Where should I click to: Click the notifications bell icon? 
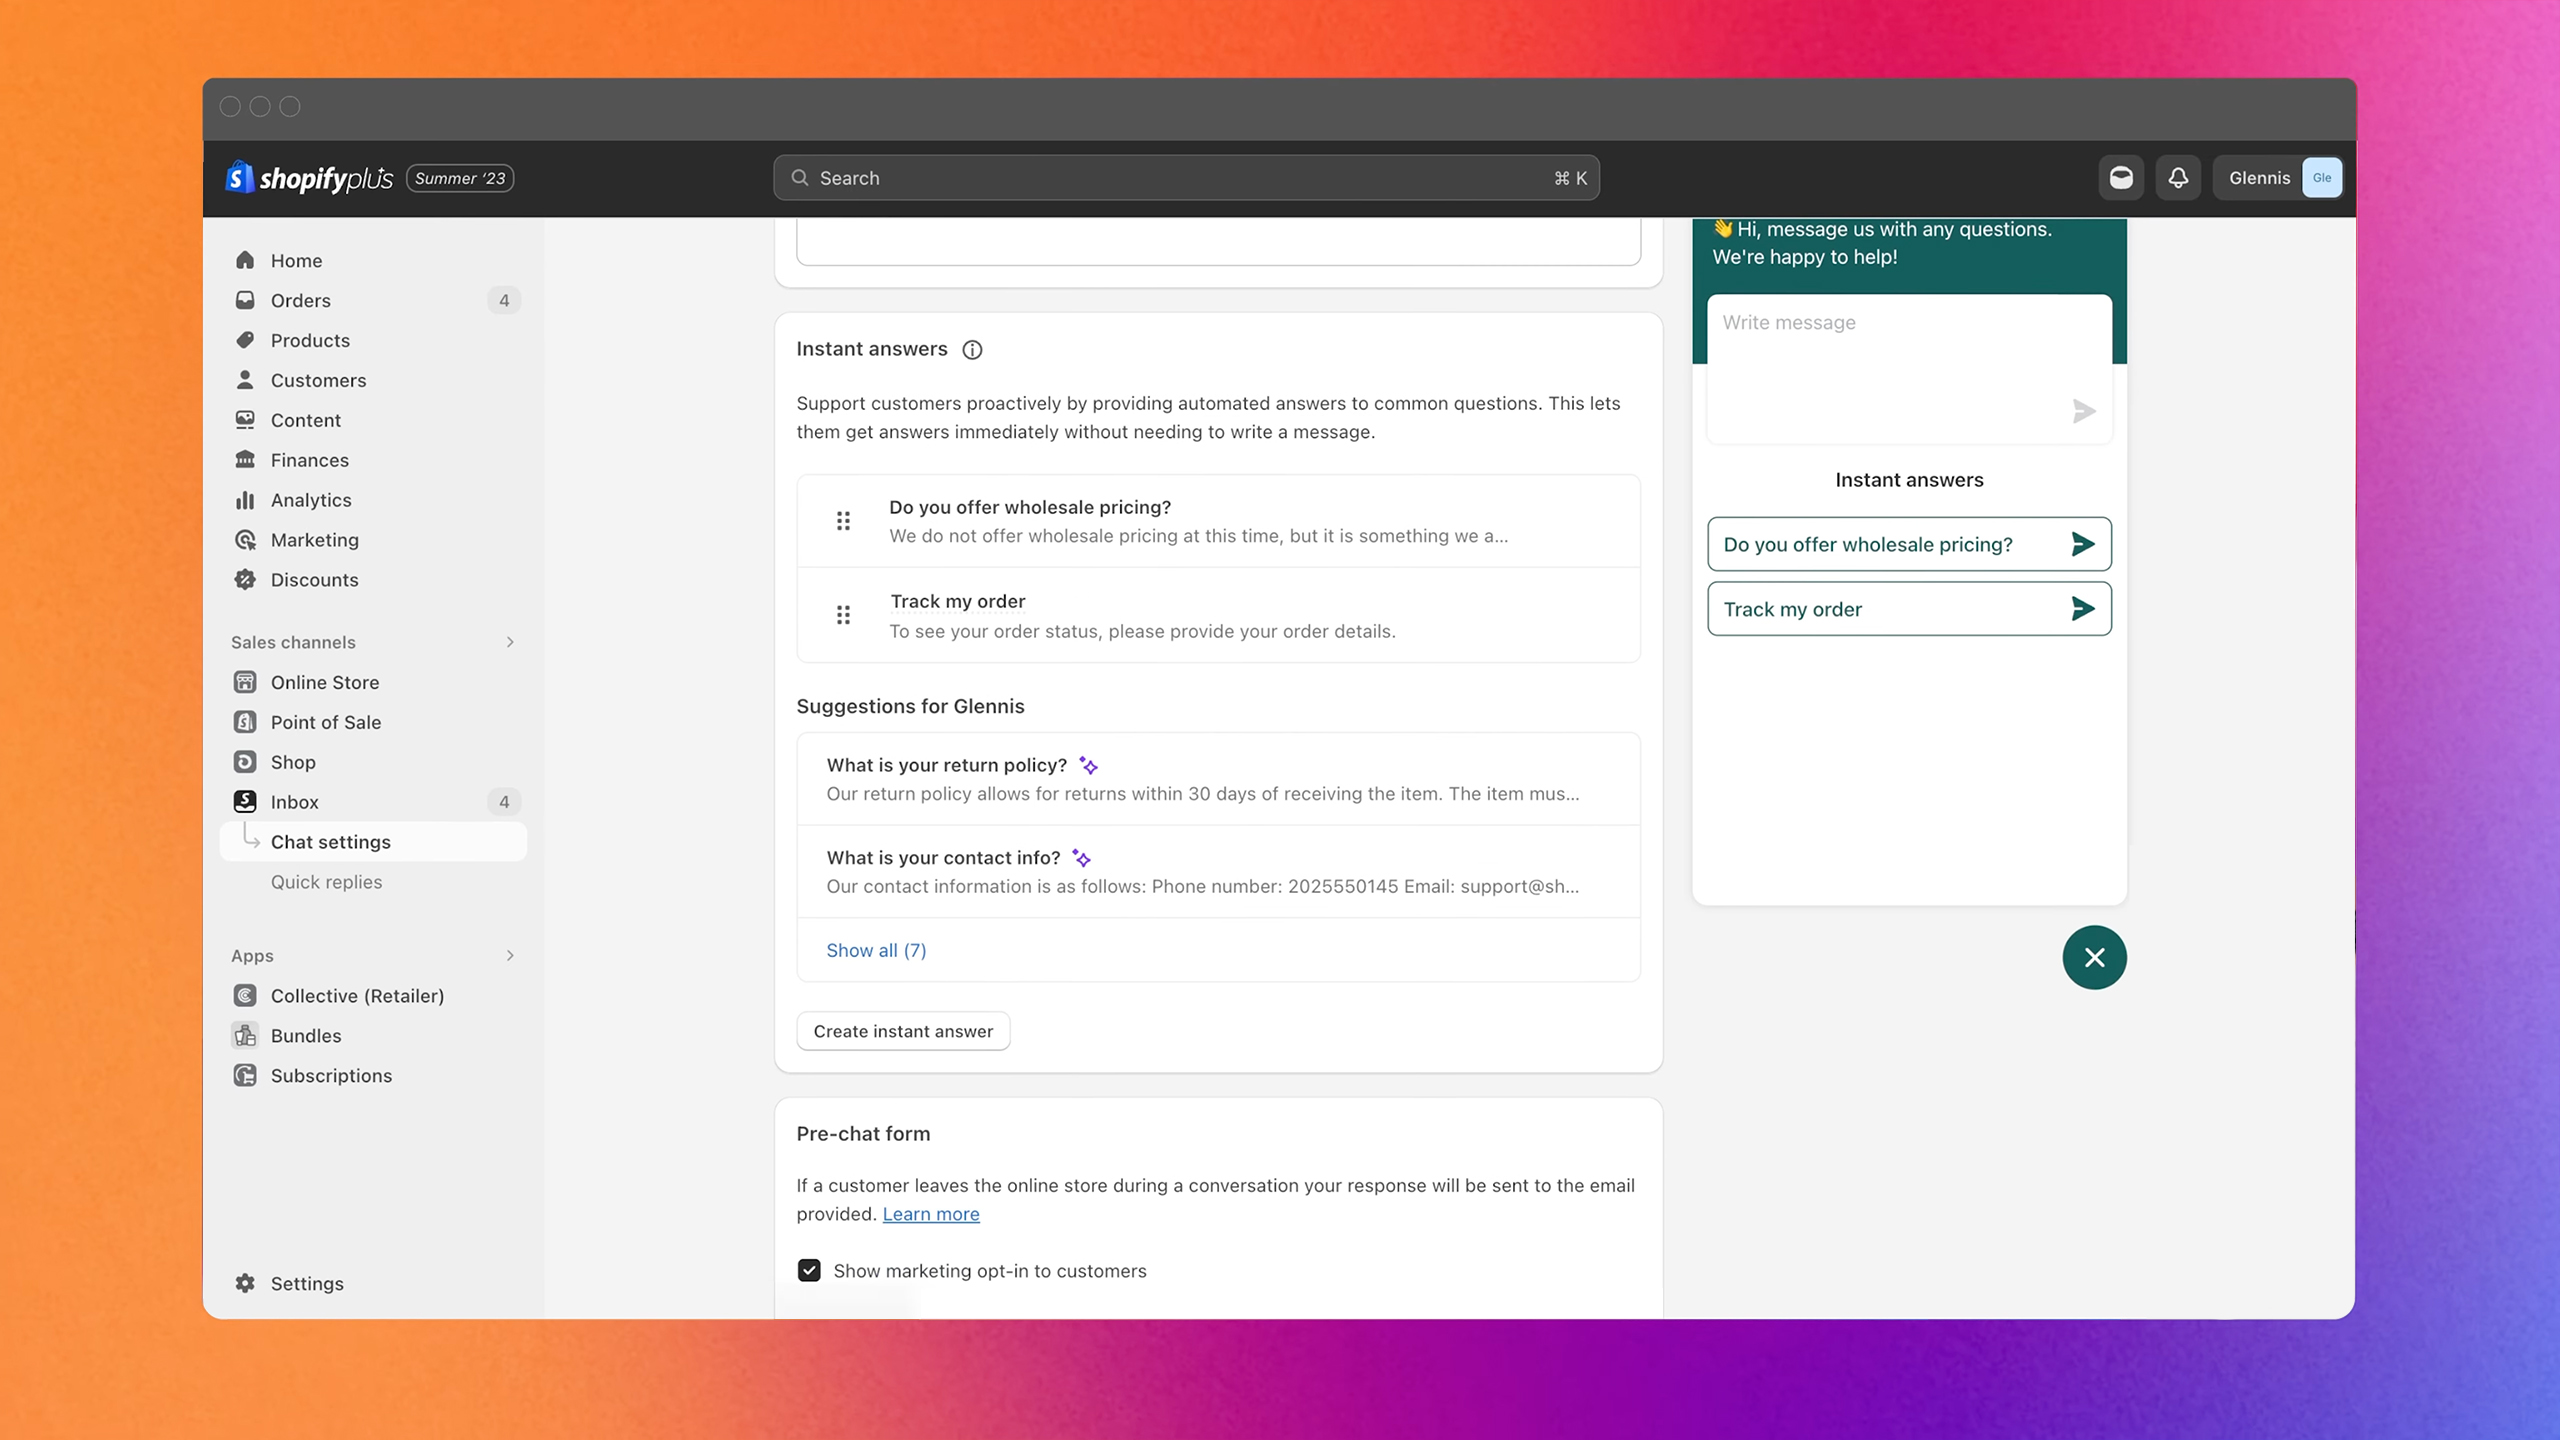(x=2177, y=178)
